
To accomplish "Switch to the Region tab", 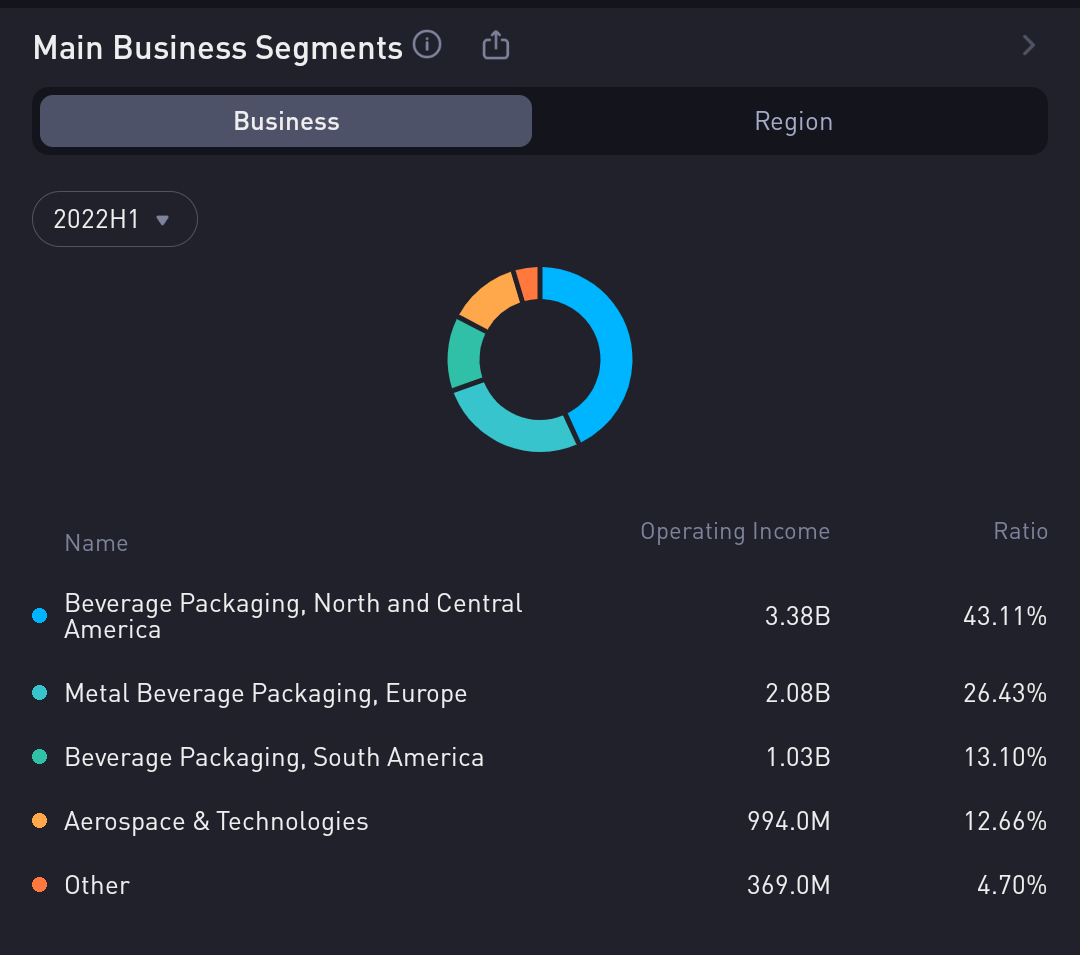I will click(793, 121).
